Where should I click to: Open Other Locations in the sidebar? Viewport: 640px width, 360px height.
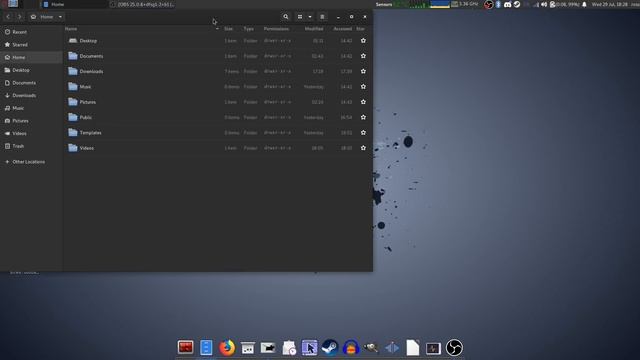click(31, 162)
